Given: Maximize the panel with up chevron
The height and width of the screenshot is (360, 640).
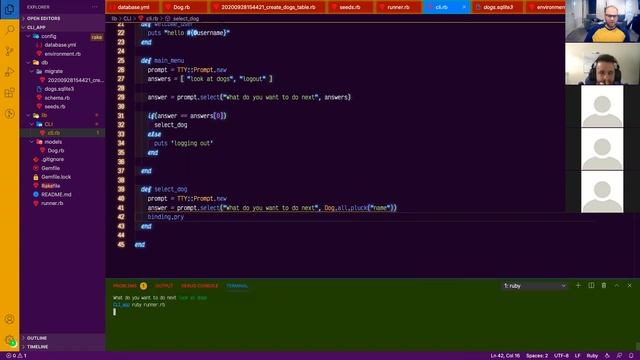Looking at the screenshot, I should click(617, 286).
